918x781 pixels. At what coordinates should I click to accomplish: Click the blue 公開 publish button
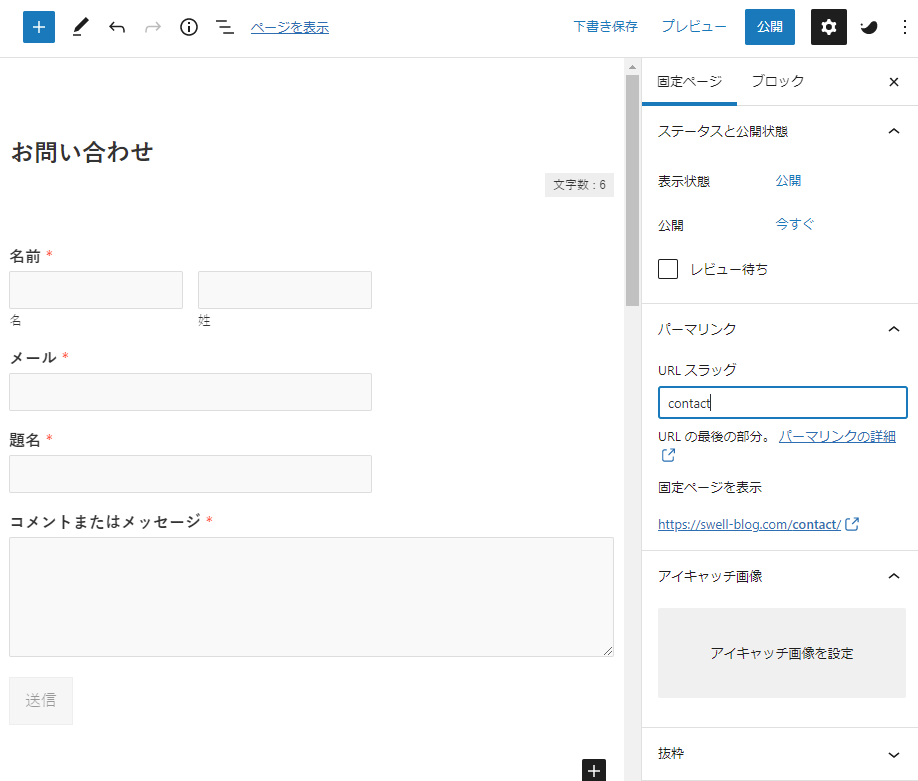click(769, 27)
